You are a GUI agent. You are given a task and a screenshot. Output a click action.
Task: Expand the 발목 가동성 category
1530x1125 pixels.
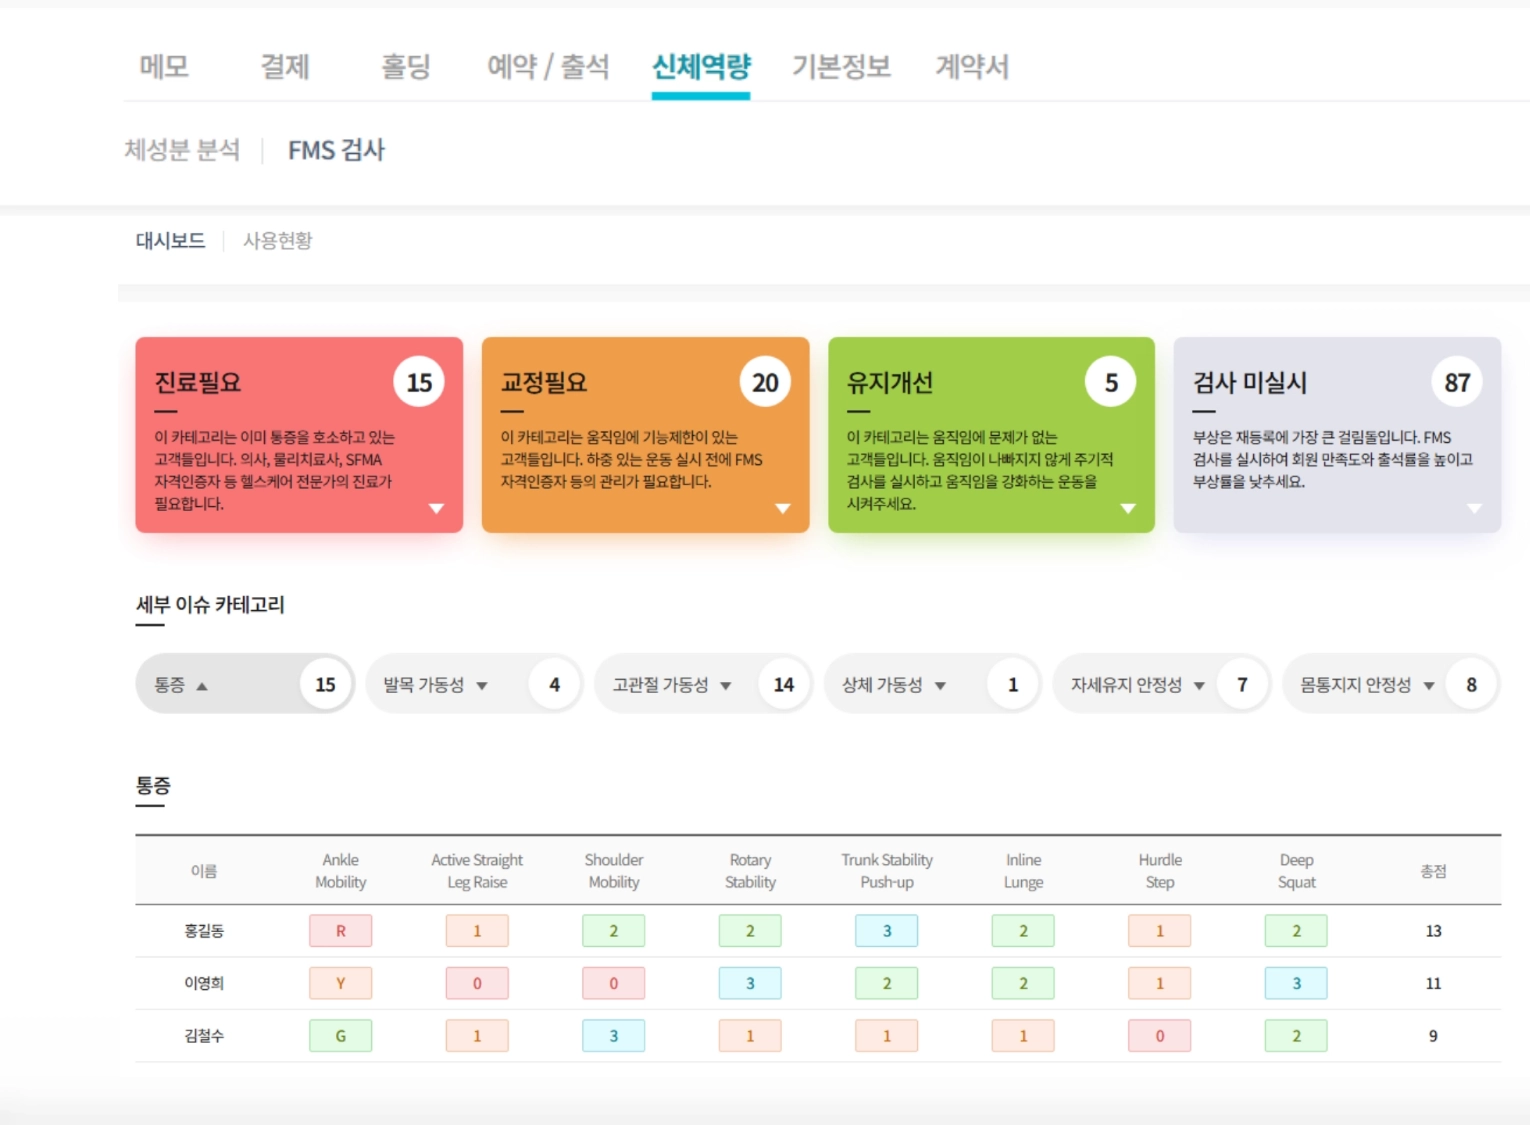[x=473, y=684]
